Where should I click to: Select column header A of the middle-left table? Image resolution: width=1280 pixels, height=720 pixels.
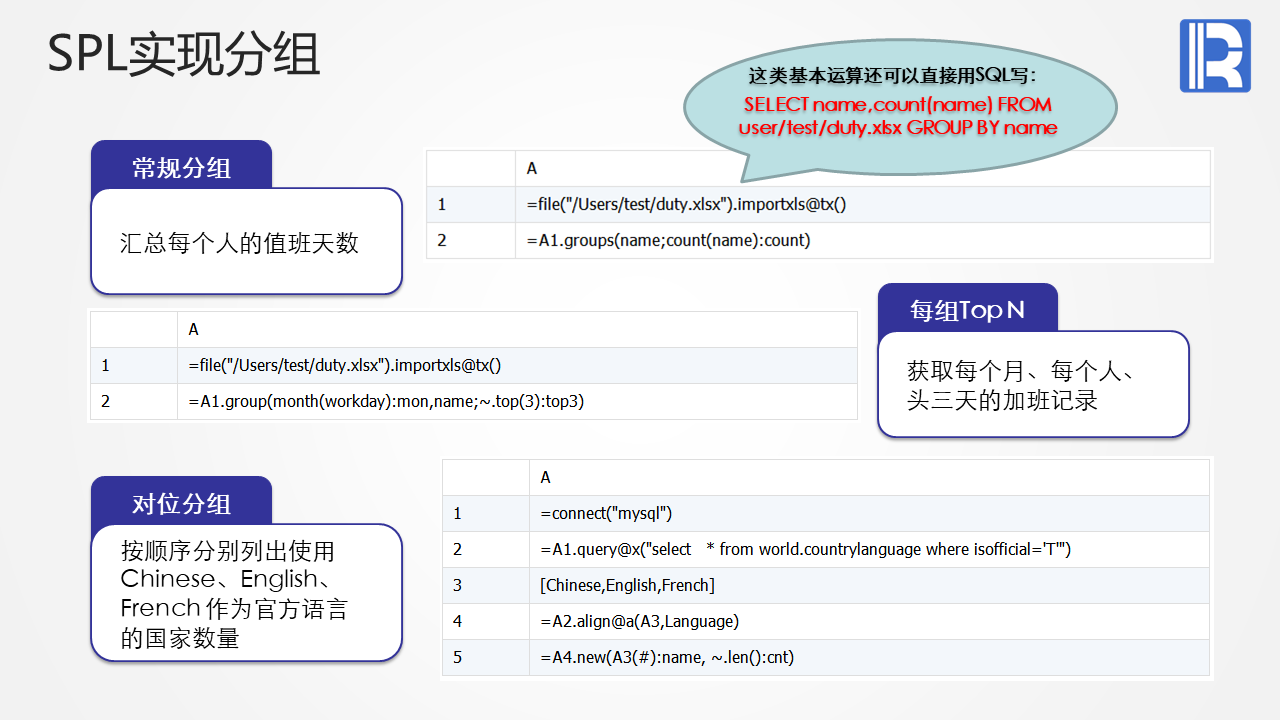tap(517, 330)
